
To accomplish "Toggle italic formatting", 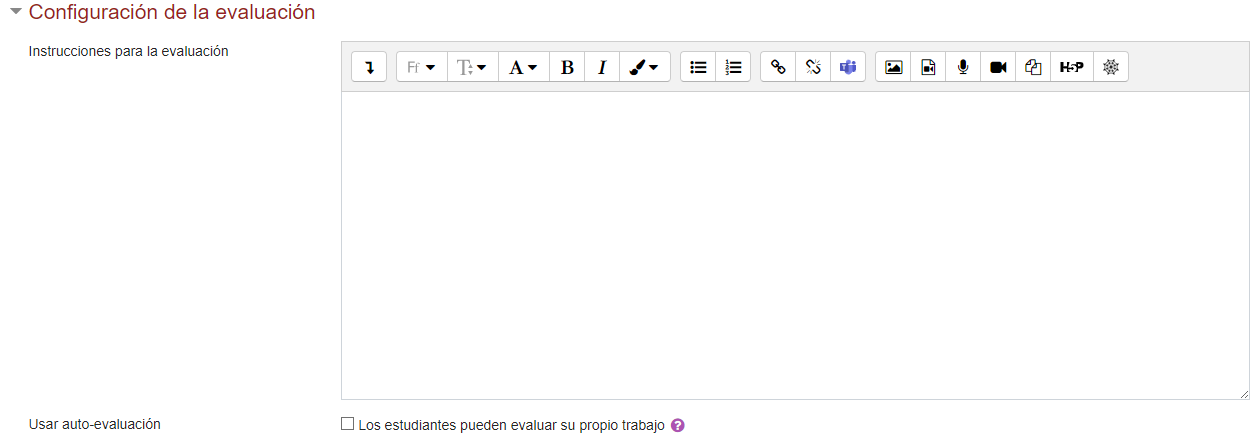I will [x=602, y=67].
